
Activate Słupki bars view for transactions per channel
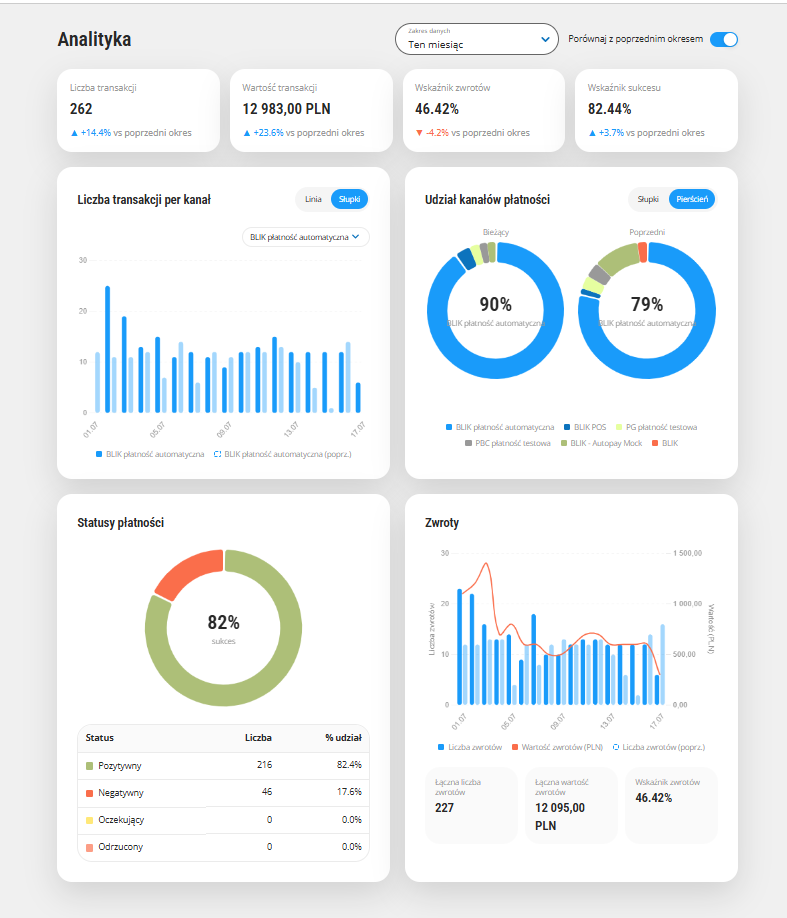350,199
